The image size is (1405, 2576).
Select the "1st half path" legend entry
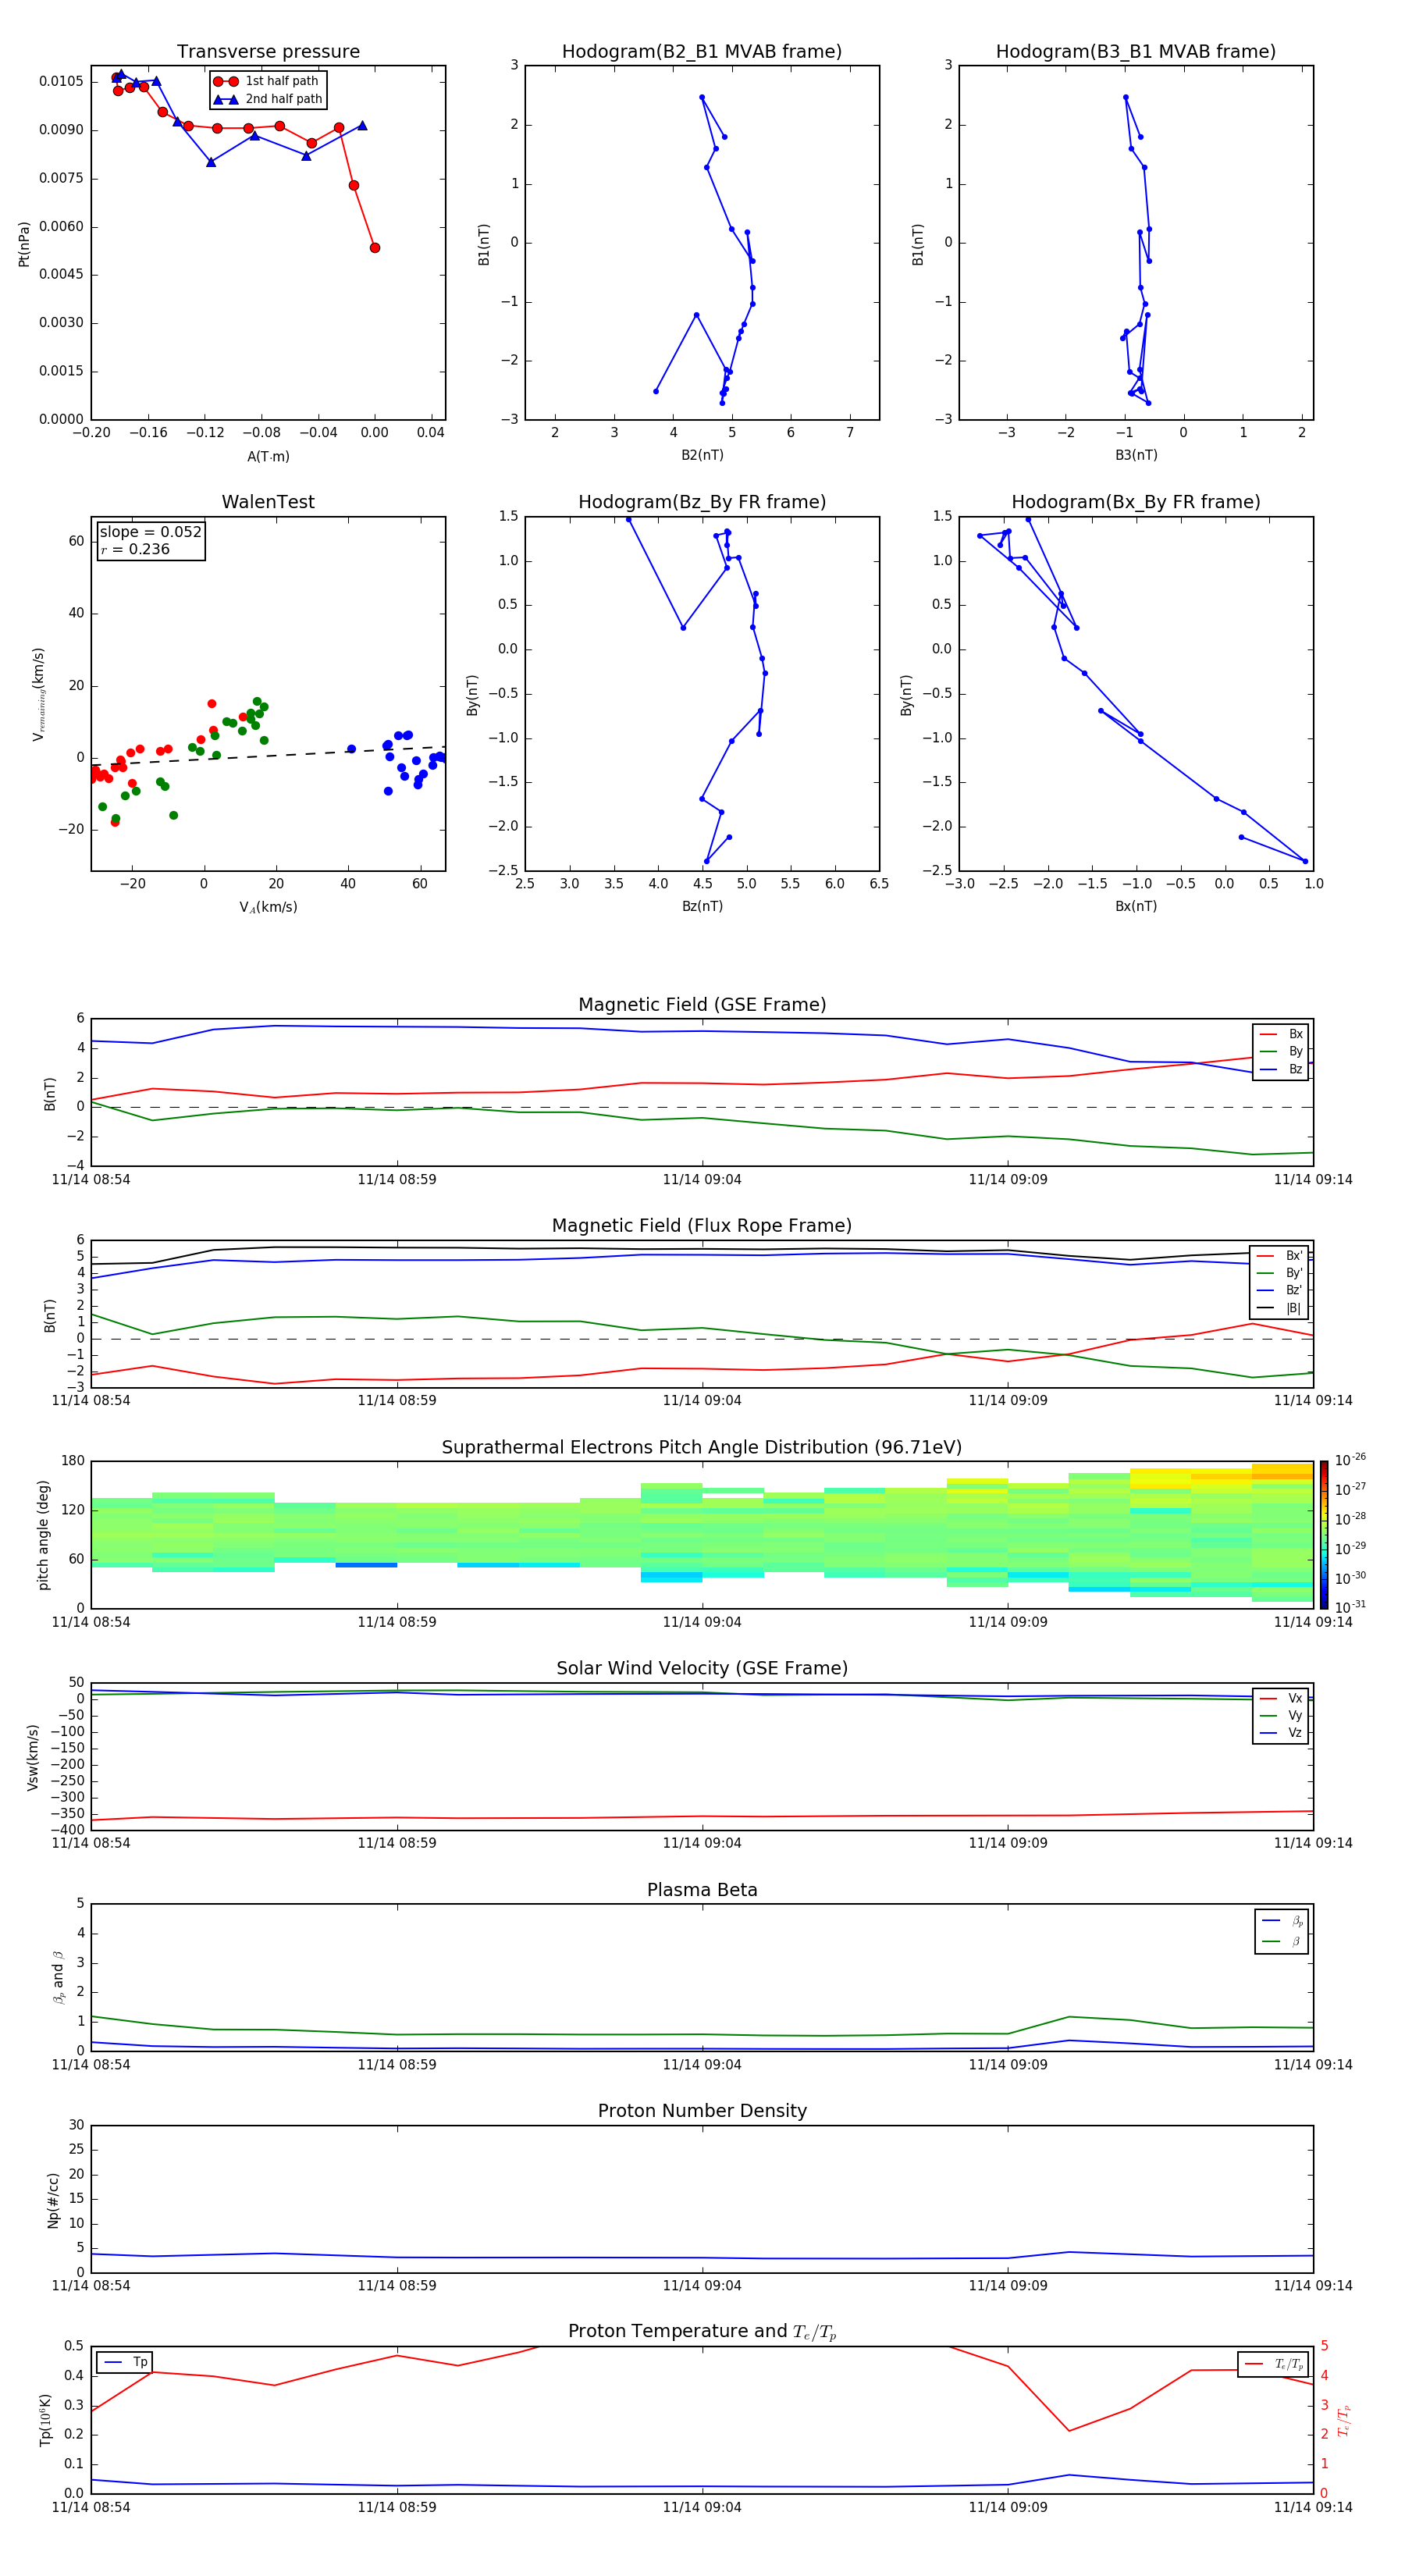[266, 81]
